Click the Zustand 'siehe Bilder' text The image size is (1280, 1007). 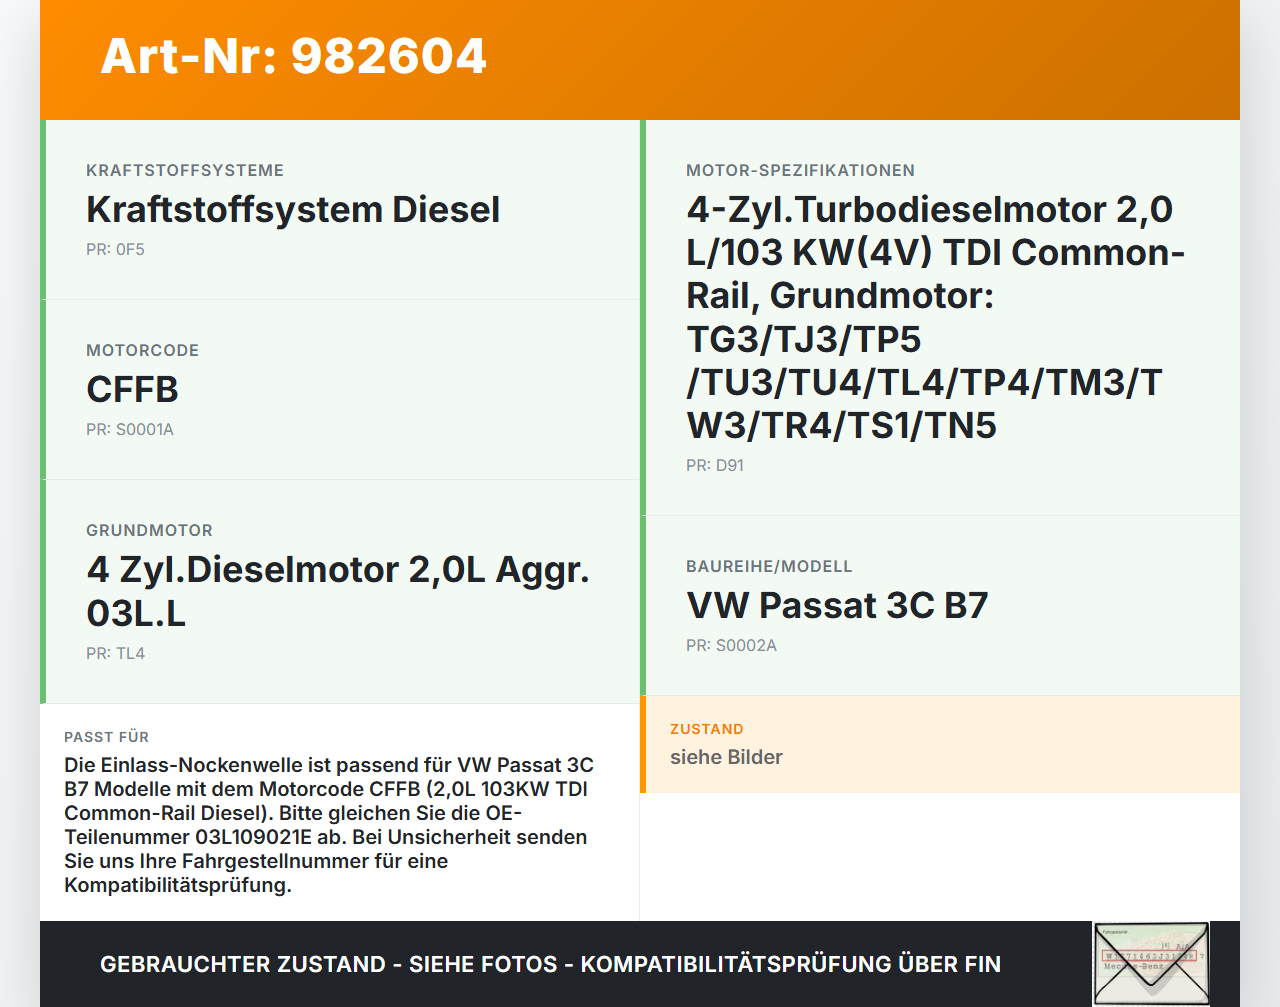point(726,758)
